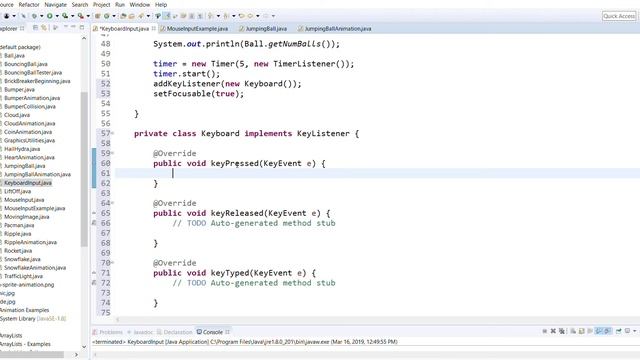Open the External Tools dropdown arrow
Image resolution: width=640 pixels, height=360 pixels.
point(88,16)
